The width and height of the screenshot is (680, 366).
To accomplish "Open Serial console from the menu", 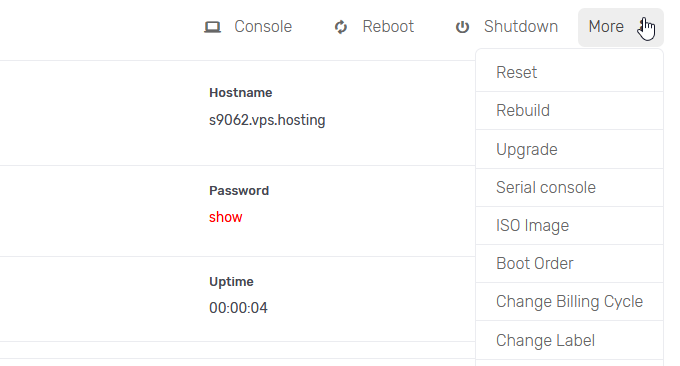I will click(x=569, y=187).
